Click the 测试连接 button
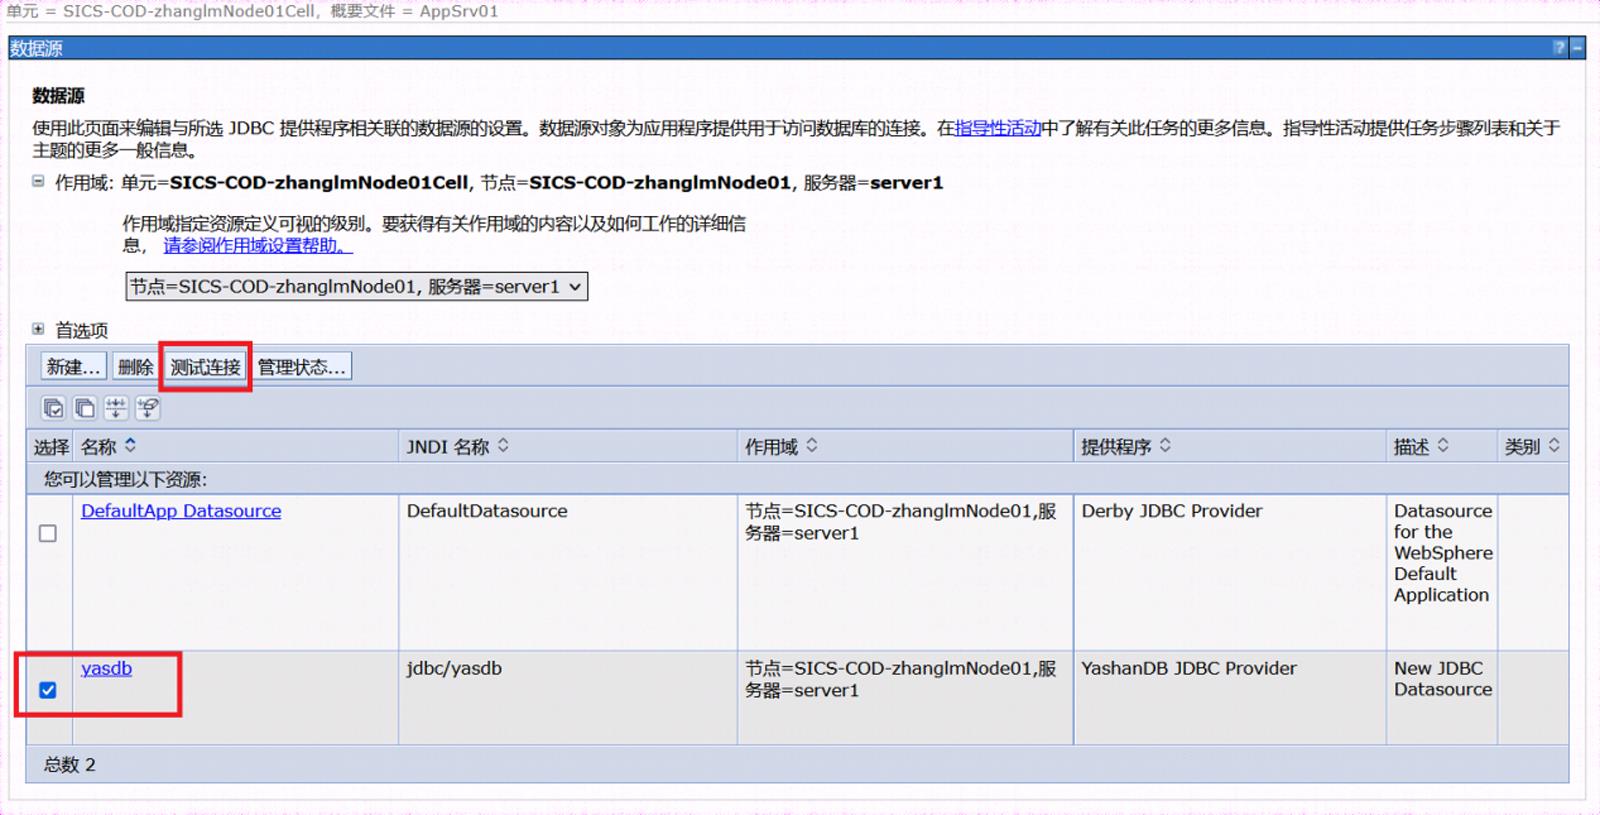1600x815 pixels. (x=205, y=367)
